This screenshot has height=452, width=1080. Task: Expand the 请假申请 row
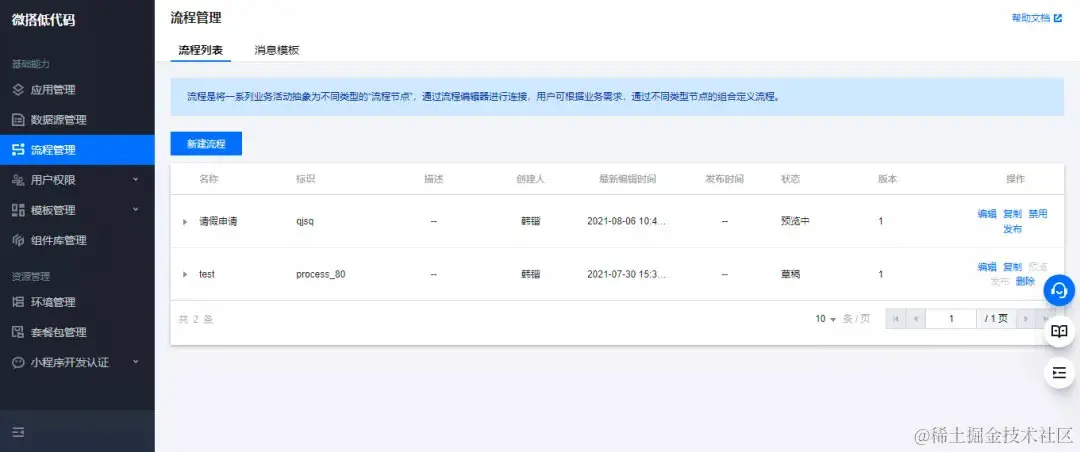pyautogui.click(x=185, y=222)
